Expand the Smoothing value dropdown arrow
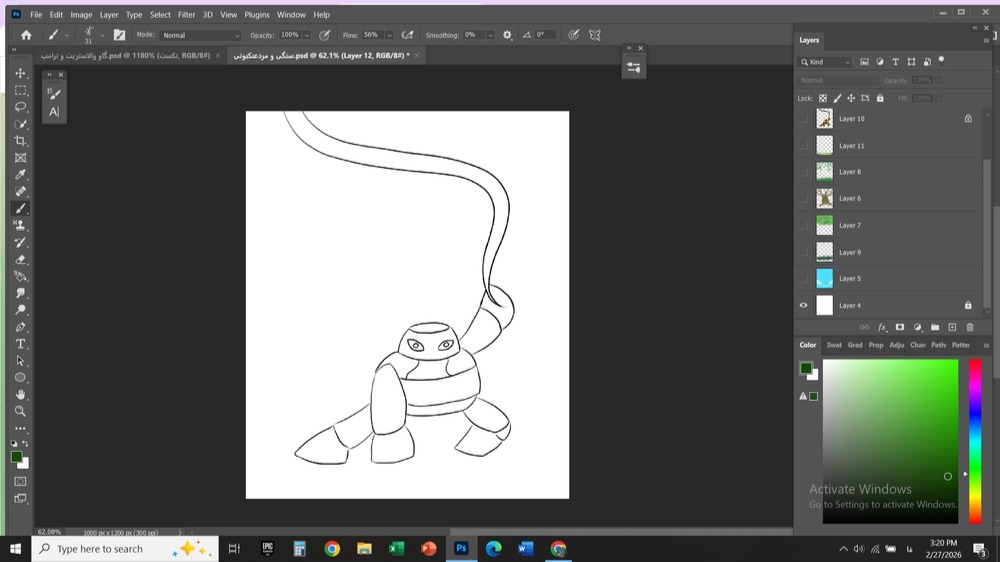Viewport: 1000px width, 562px height. [490, 35]
